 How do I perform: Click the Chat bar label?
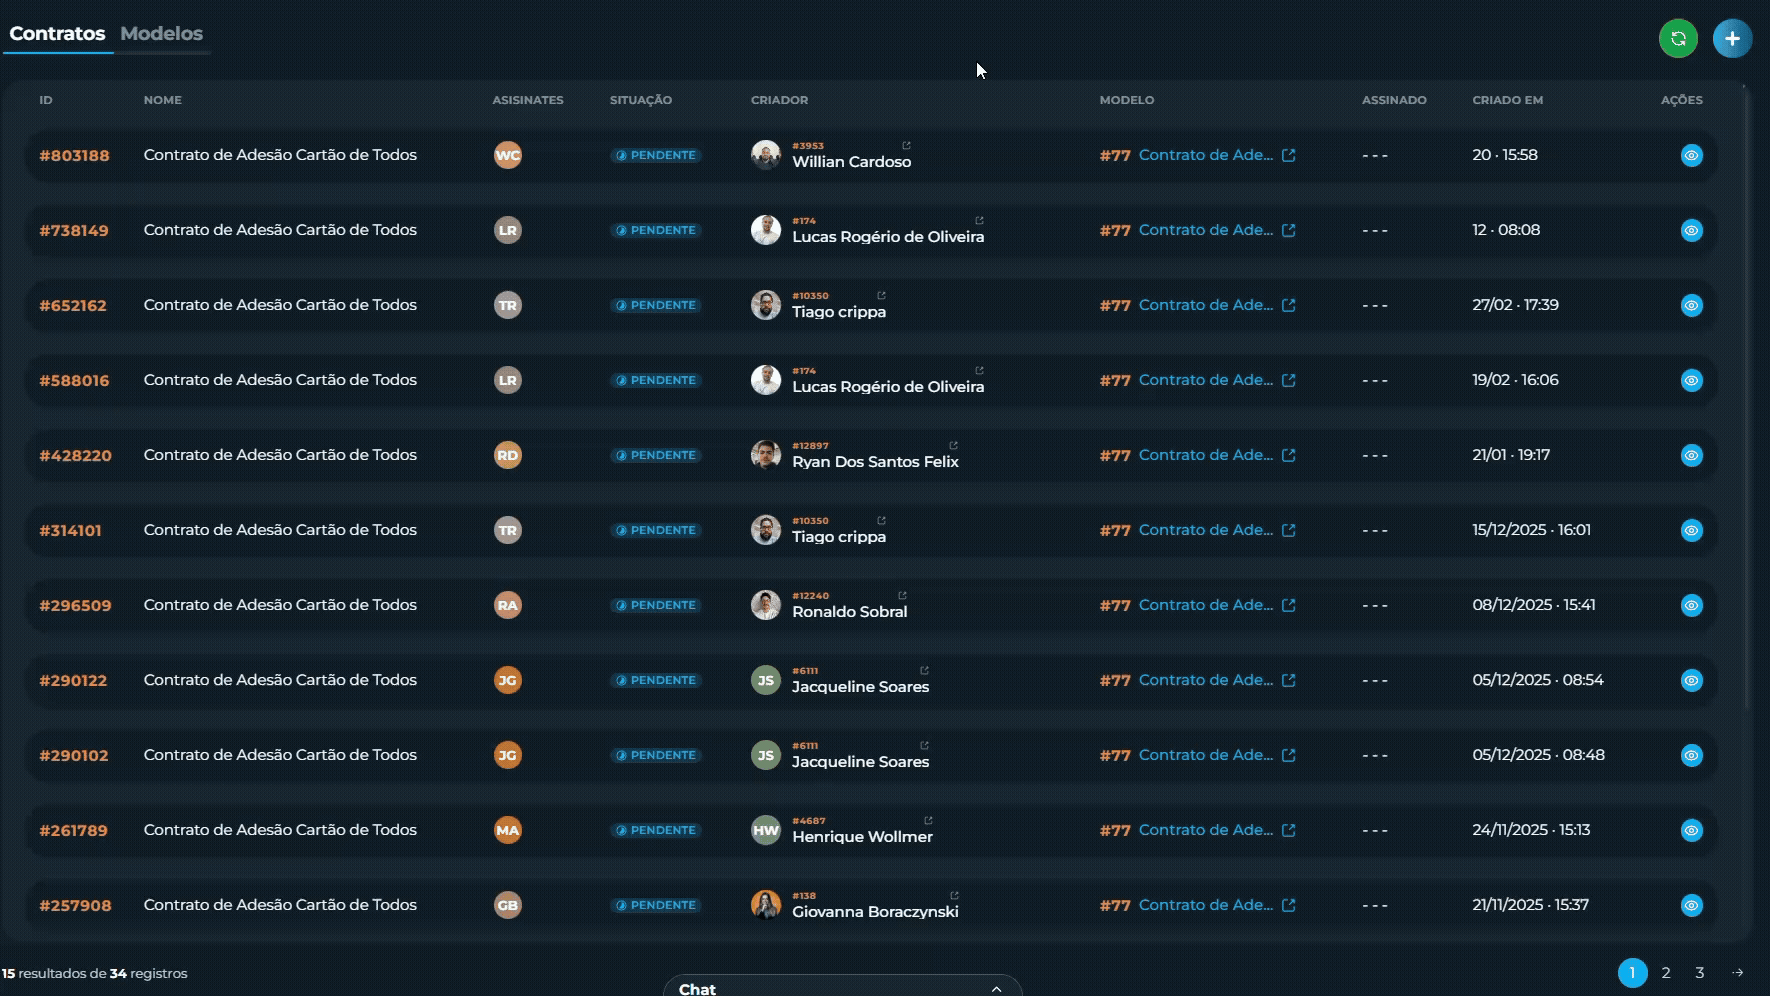coord(697,989)
